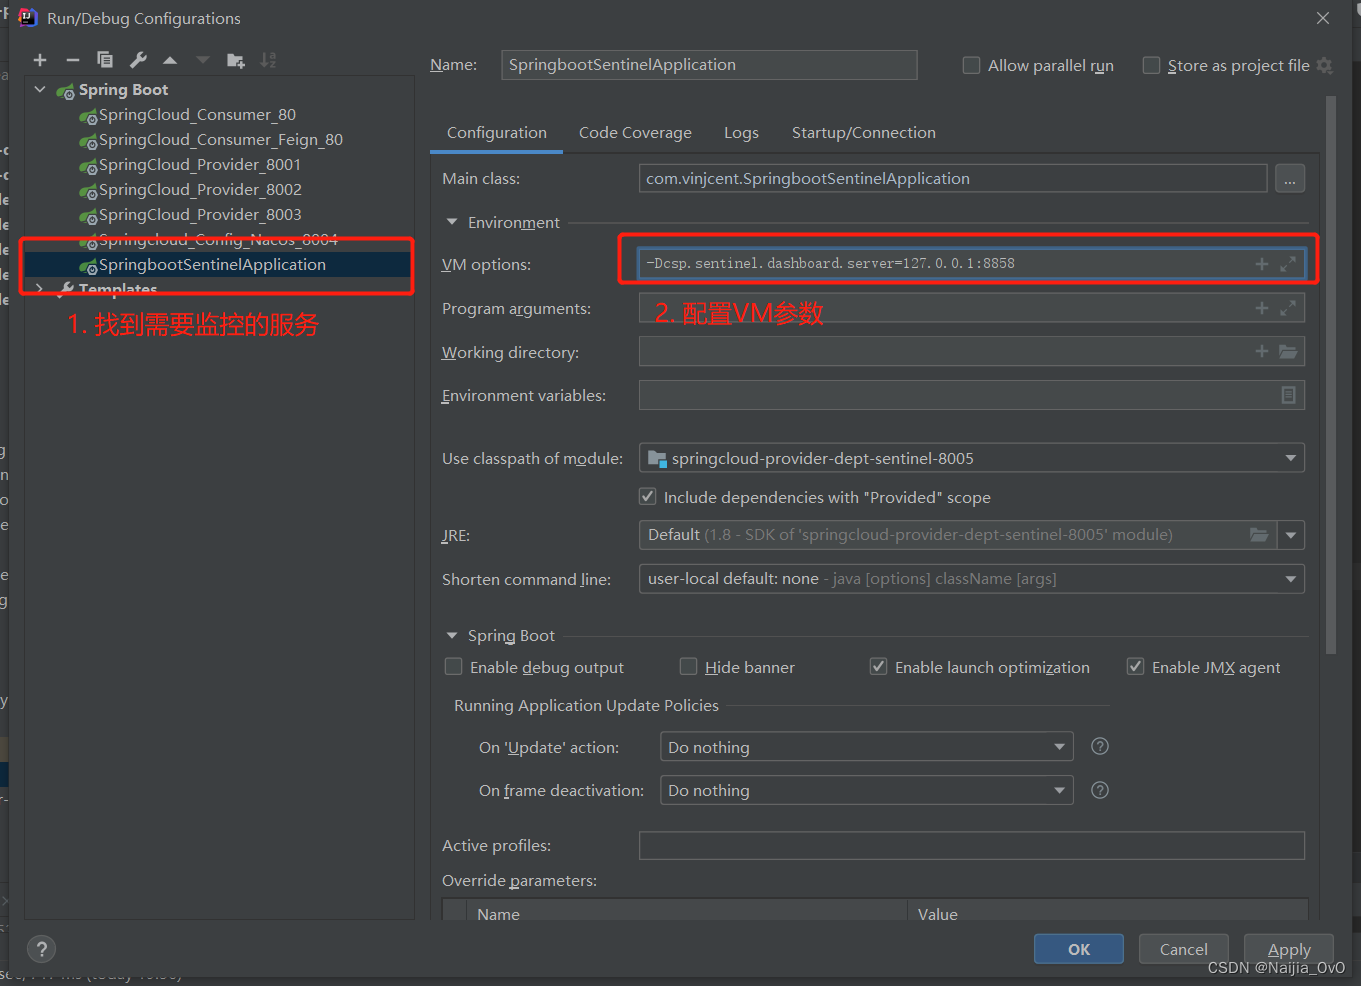This screenshot has height=986, width=1361.
Task: Copy the selected configuration
Action: [105, 60]
